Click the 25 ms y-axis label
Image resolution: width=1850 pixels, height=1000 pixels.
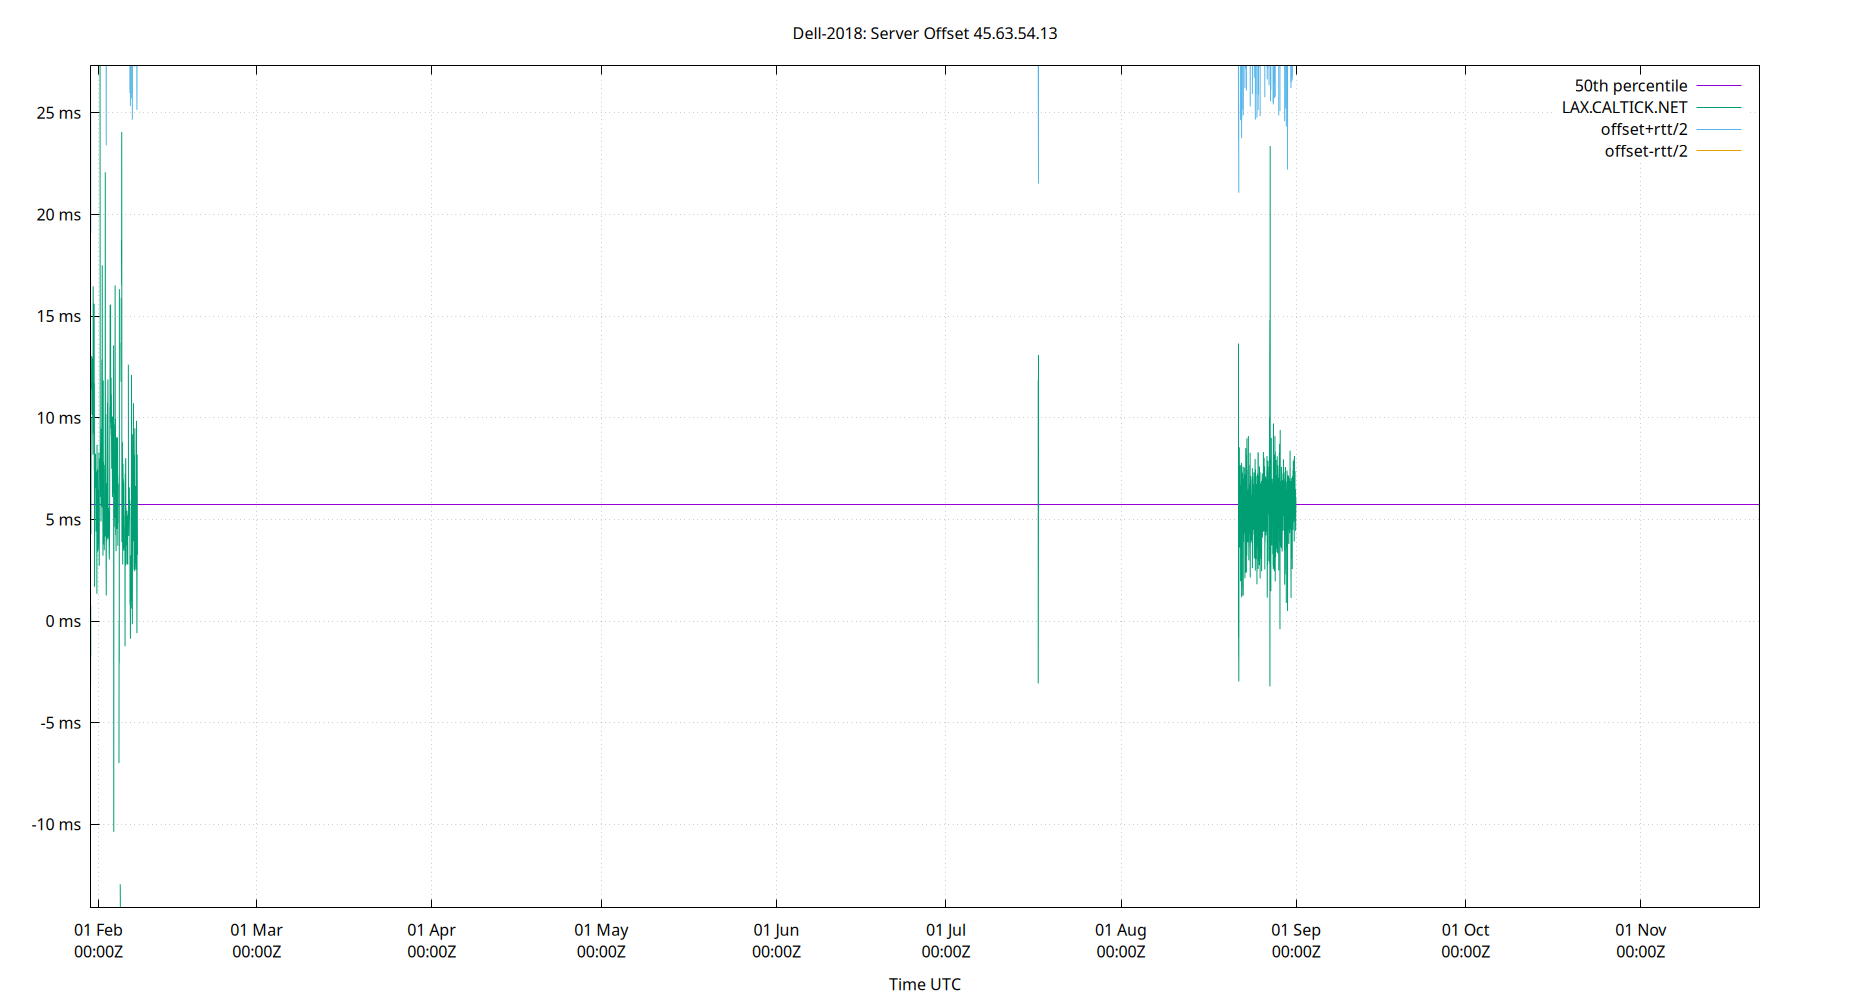59,113
